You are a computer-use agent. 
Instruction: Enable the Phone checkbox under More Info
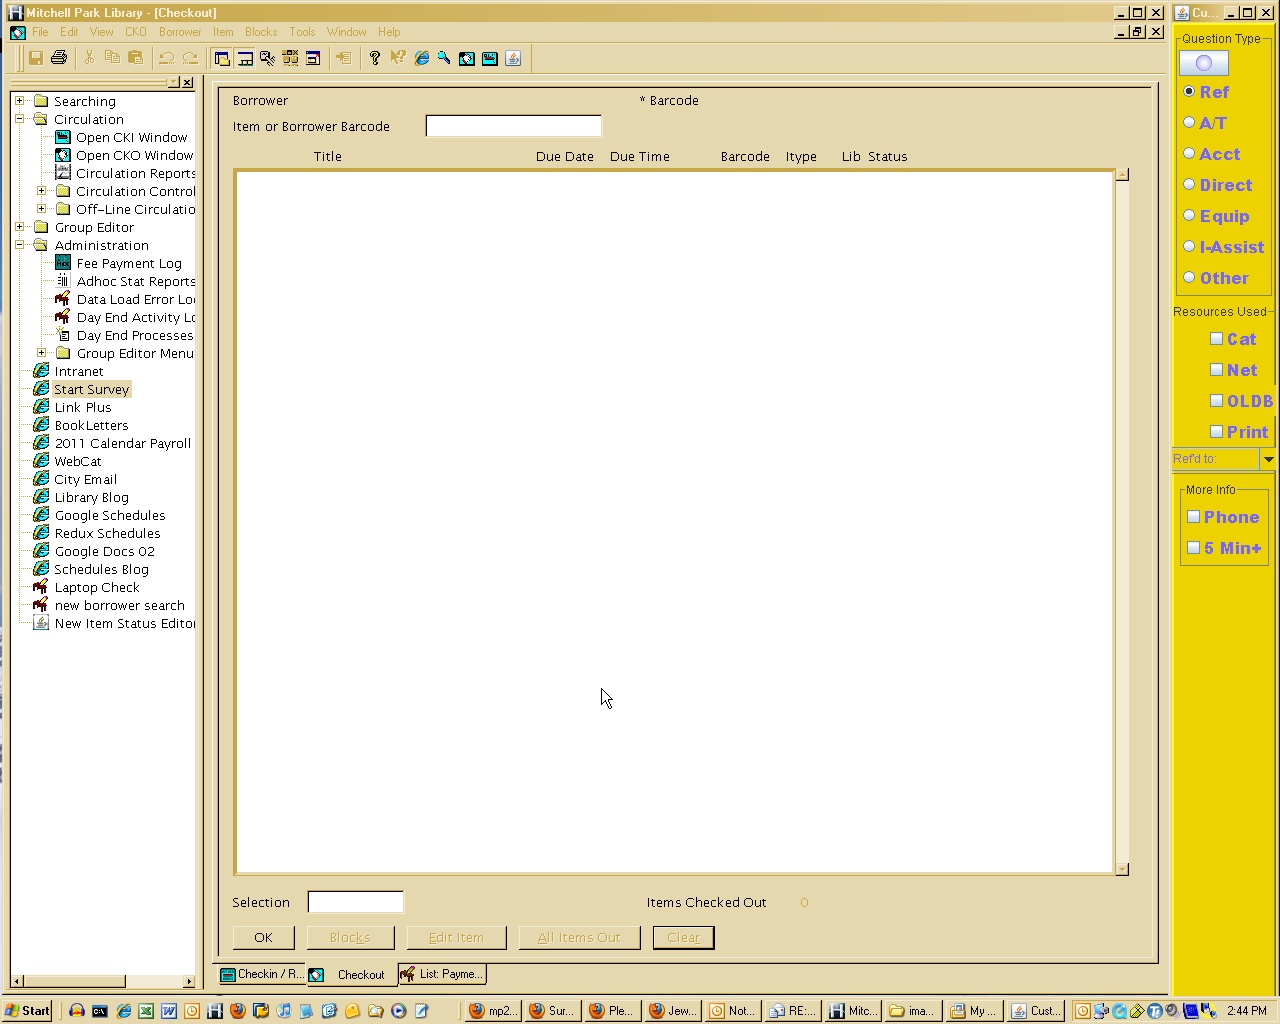(x=1193, y=517)
